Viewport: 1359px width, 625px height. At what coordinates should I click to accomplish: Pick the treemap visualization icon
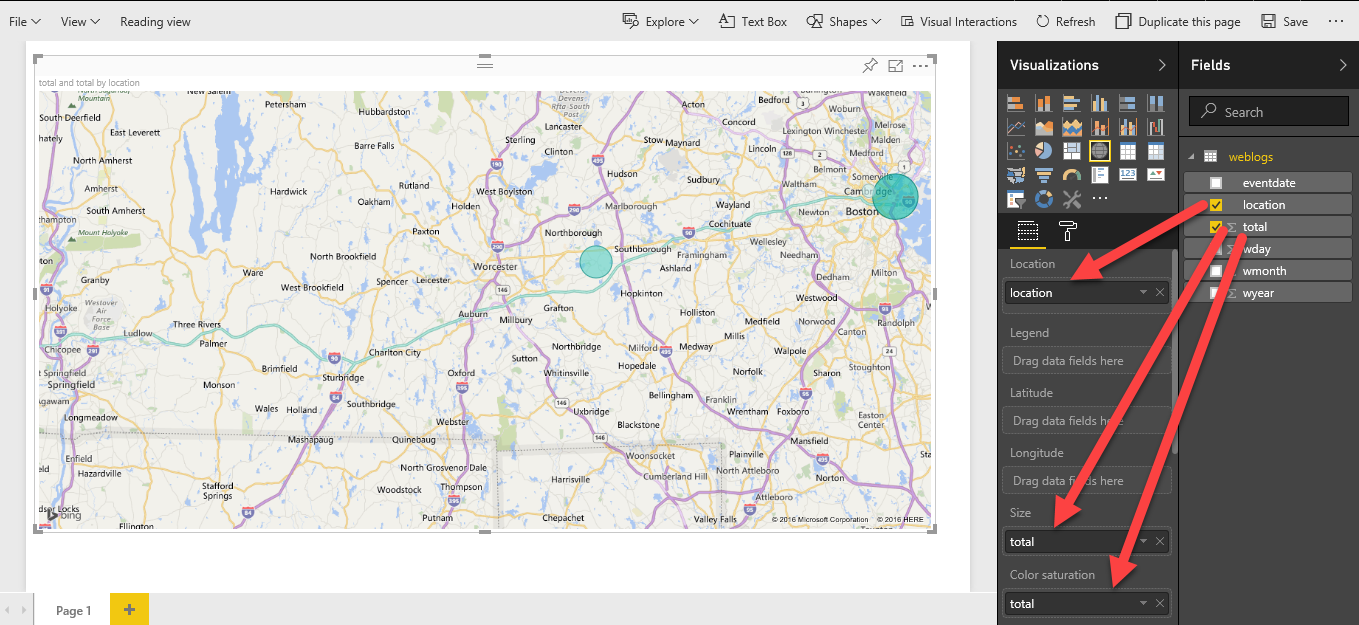1071,150
